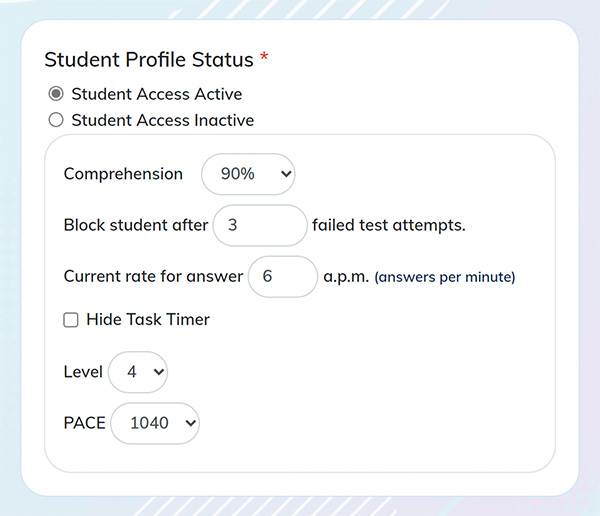Click the Comprehension label
The width and height of the screenshot is (600, 516).
[x=123, y=174]
